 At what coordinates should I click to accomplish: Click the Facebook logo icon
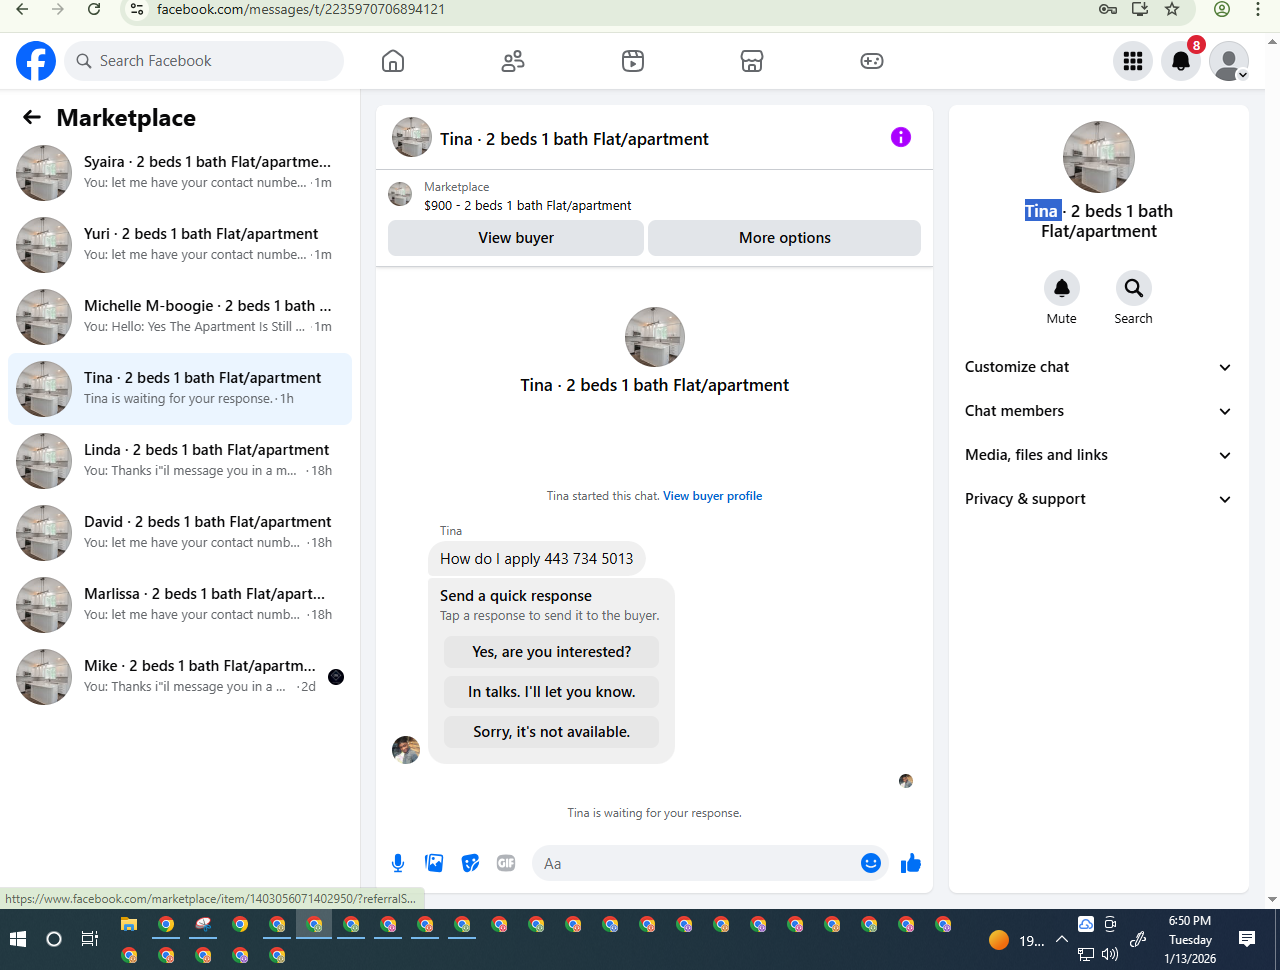click(36, 61)
